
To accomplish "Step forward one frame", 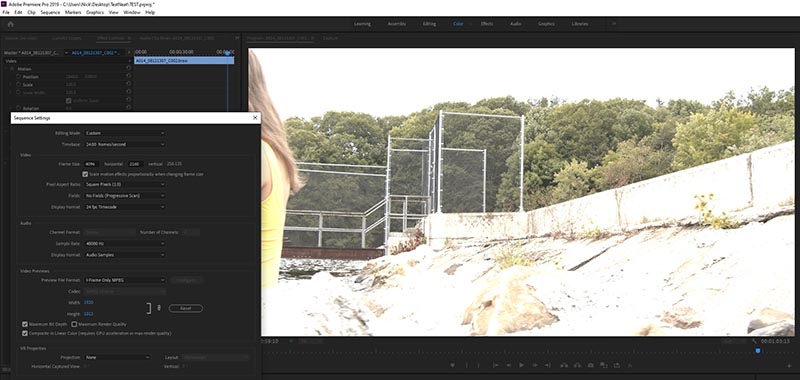I will [535, 365].
